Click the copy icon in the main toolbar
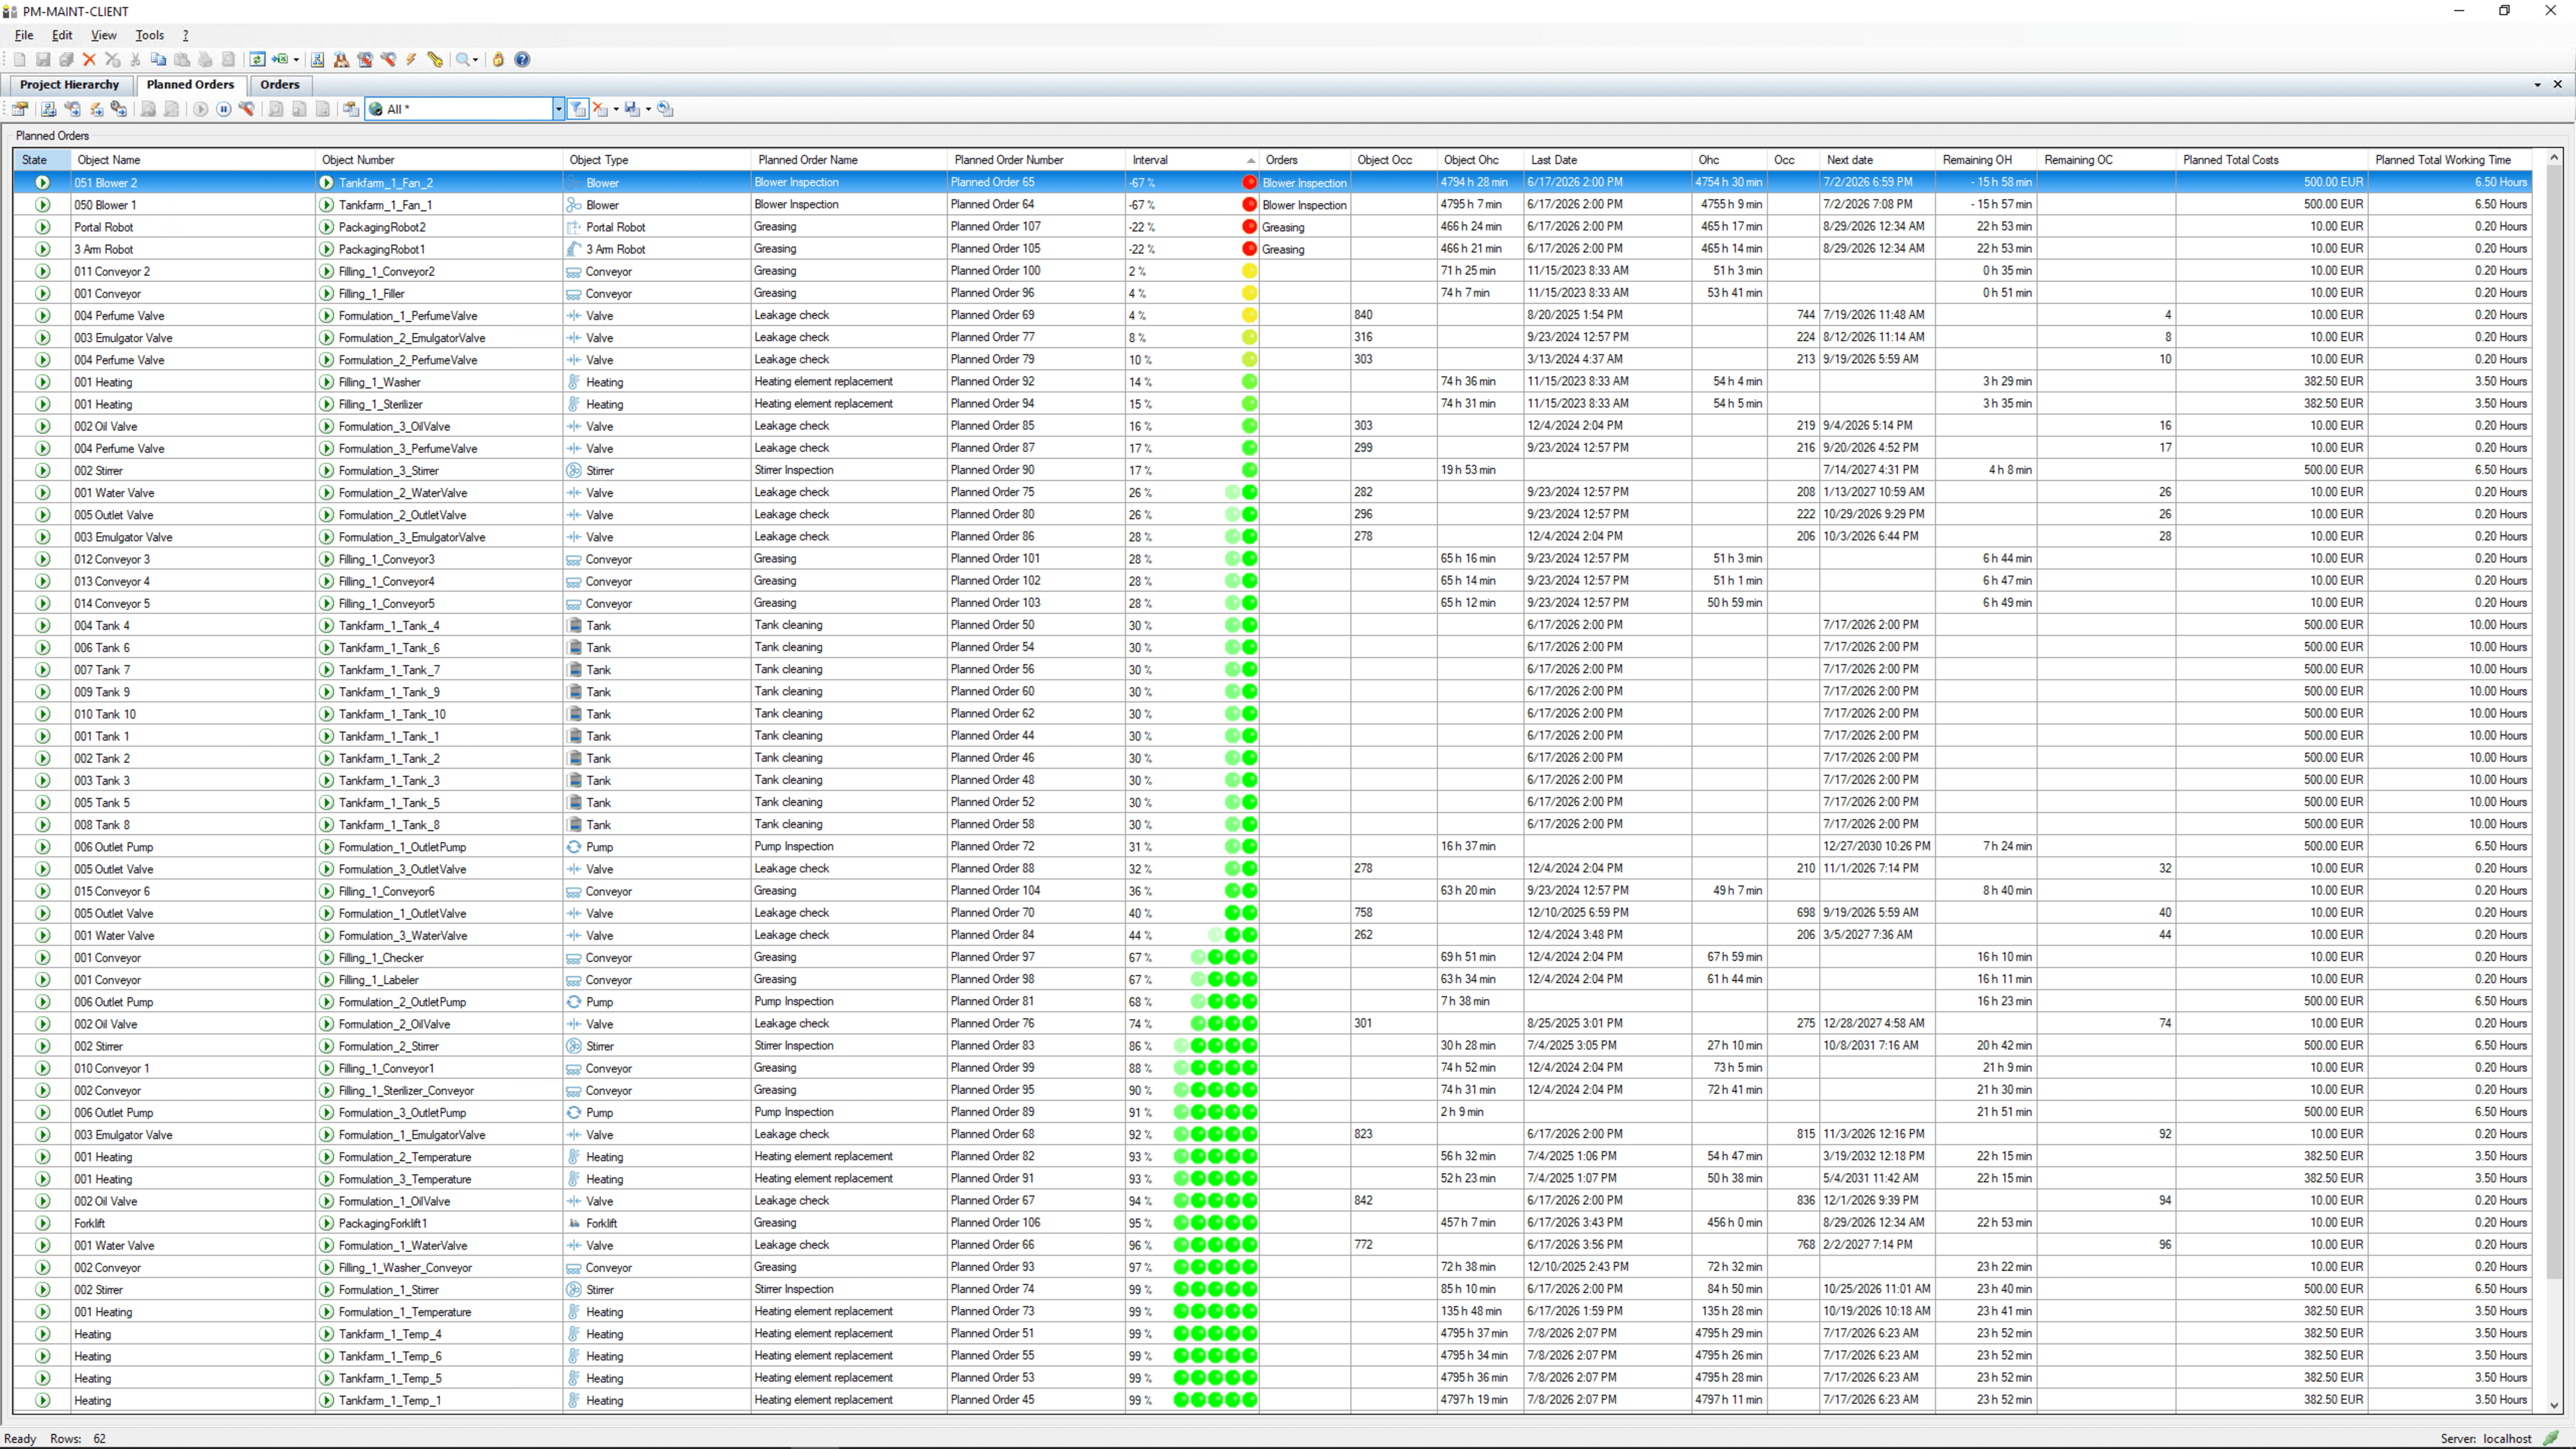This screenshot has width=2576, height=1449. (x=158, y=60)
